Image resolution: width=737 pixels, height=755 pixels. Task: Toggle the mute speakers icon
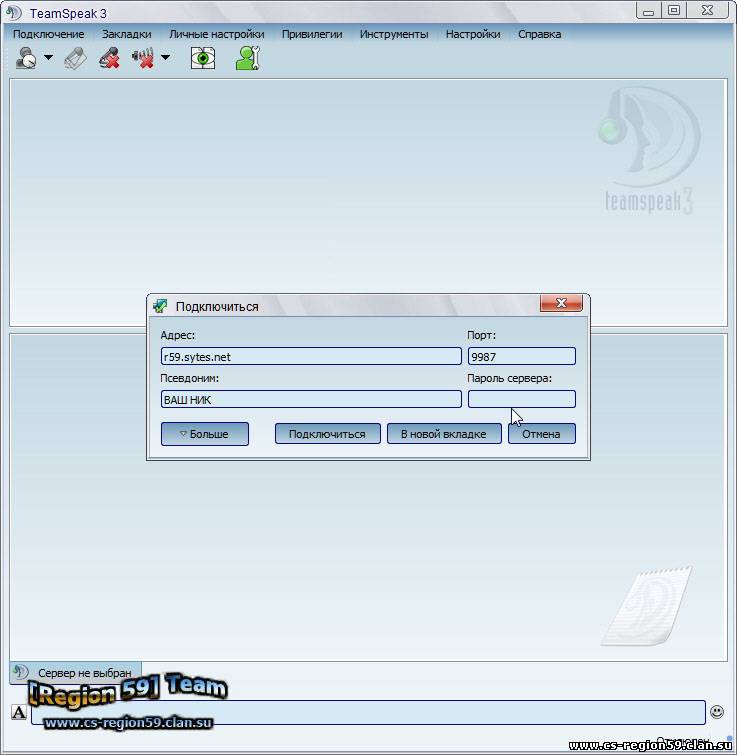(143, 58)
